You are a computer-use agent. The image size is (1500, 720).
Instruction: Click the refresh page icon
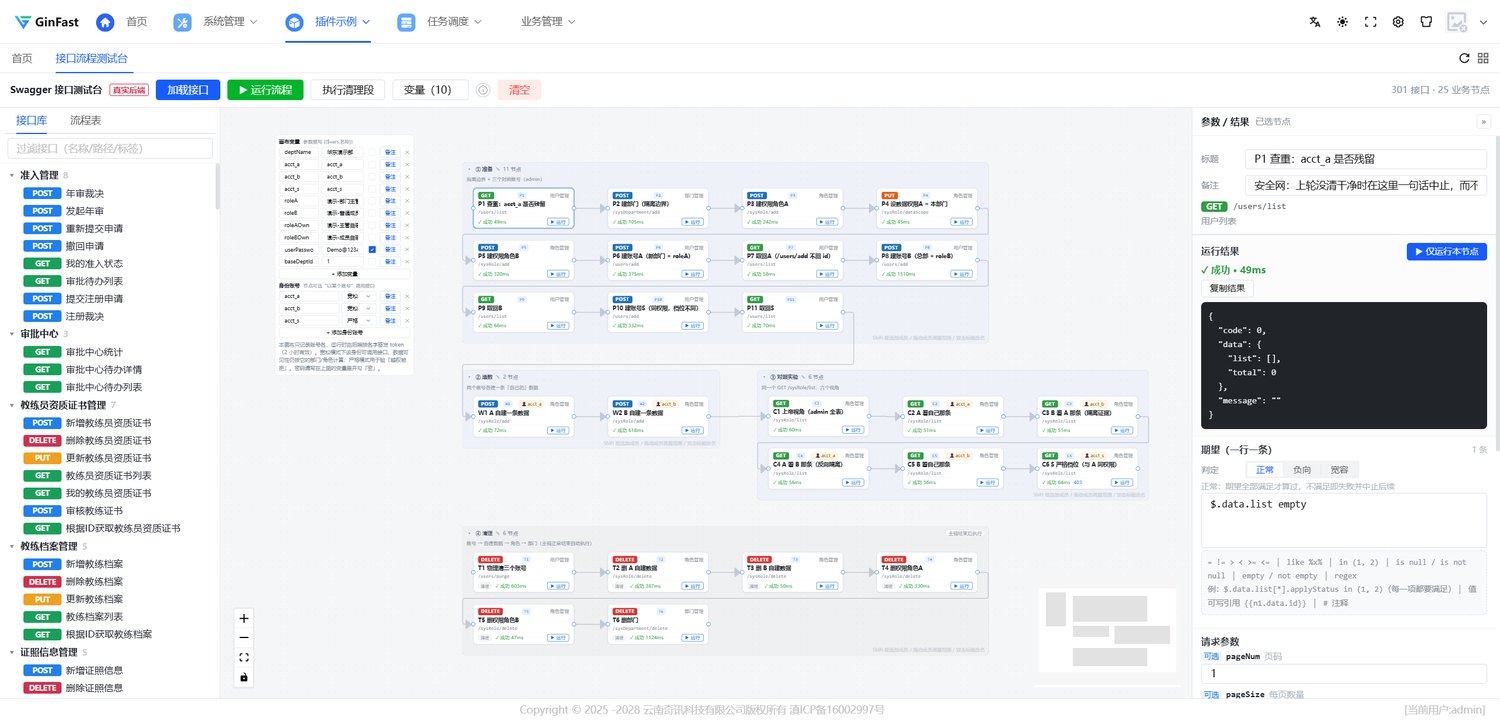coord(1464,59)
